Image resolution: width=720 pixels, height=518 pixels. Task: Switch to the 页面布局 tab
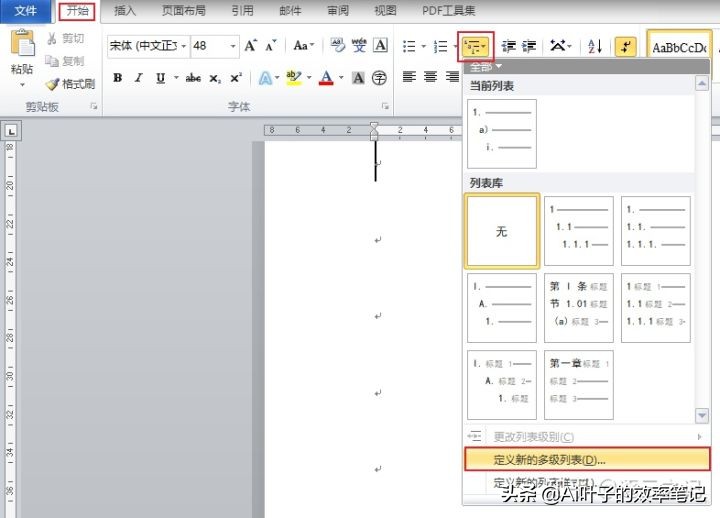(x=184, y=11)
